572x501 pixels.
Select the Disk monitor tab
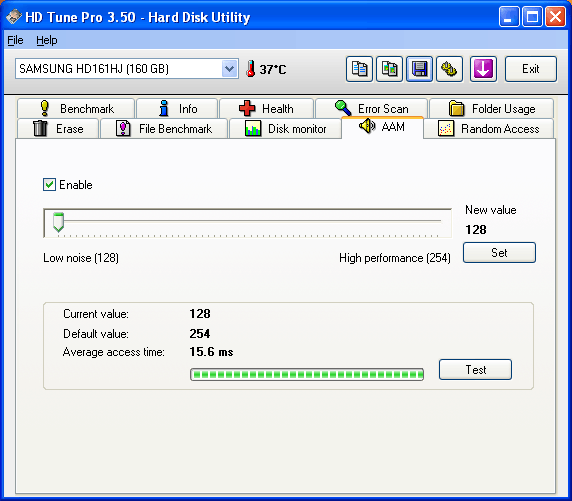[x=285, y=129]
